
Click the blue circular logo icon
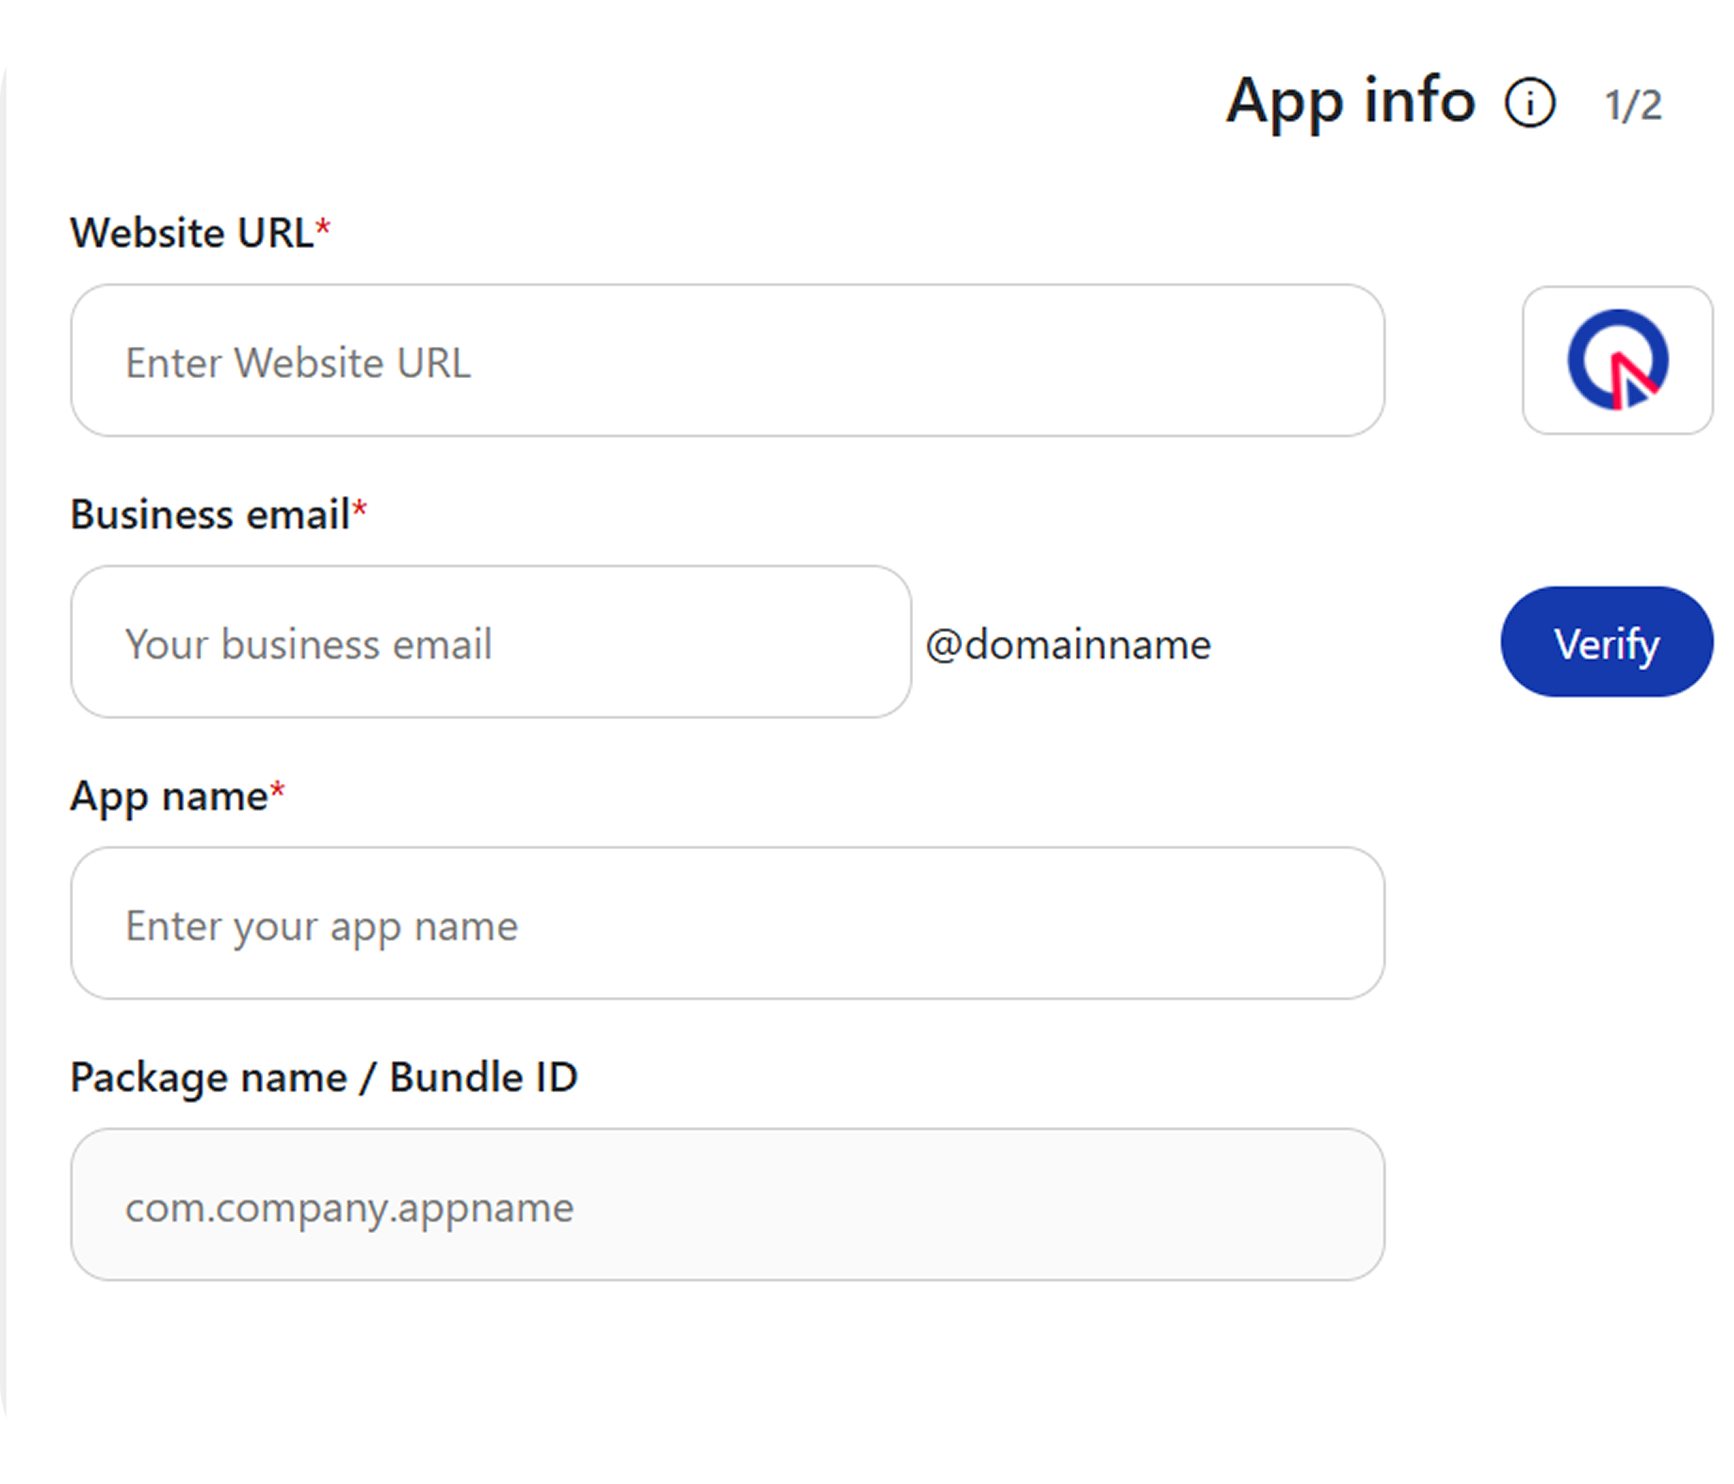pyautogui.click(x=1617, y=360)
